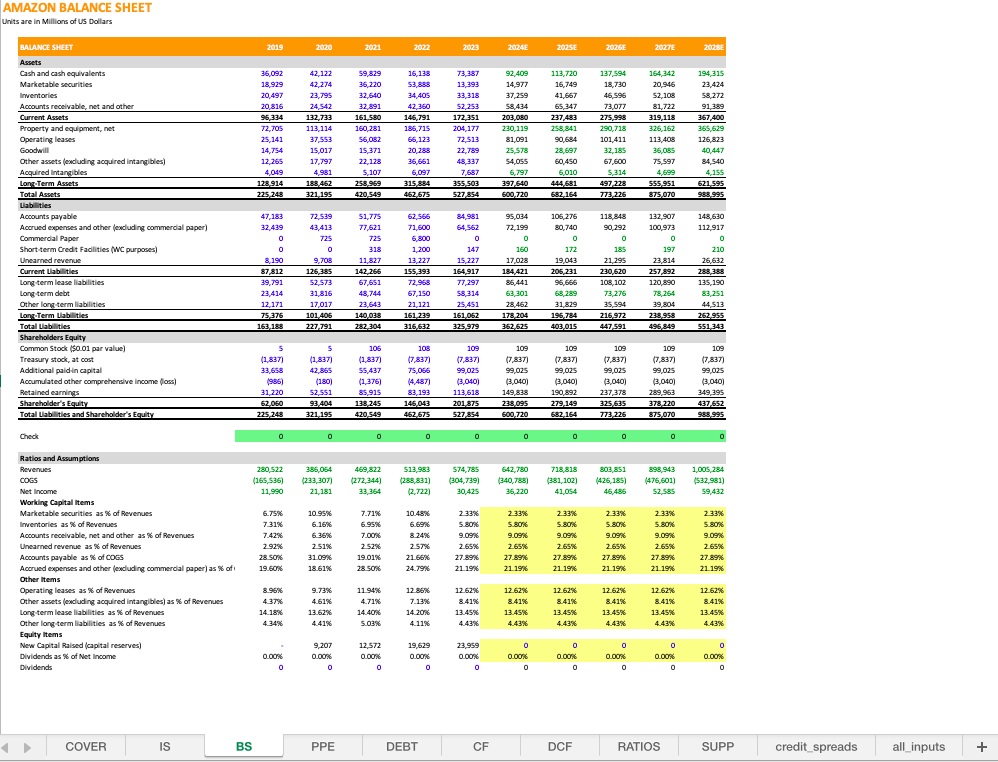
Task: Click the Ratios and Assumptions section header
Action: pyautogui.click(x=59, y=458)
